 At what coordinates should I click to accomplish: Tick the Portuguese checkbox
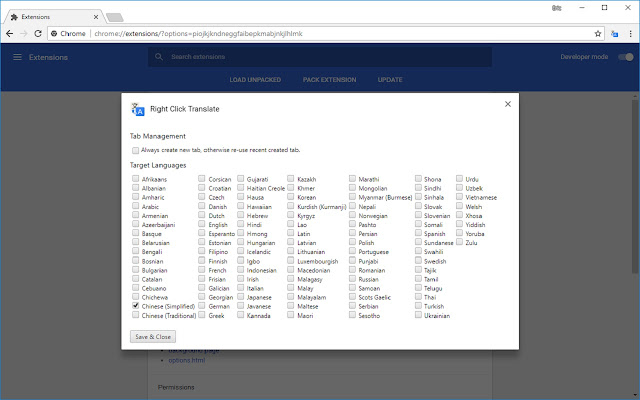click(352, 251)
